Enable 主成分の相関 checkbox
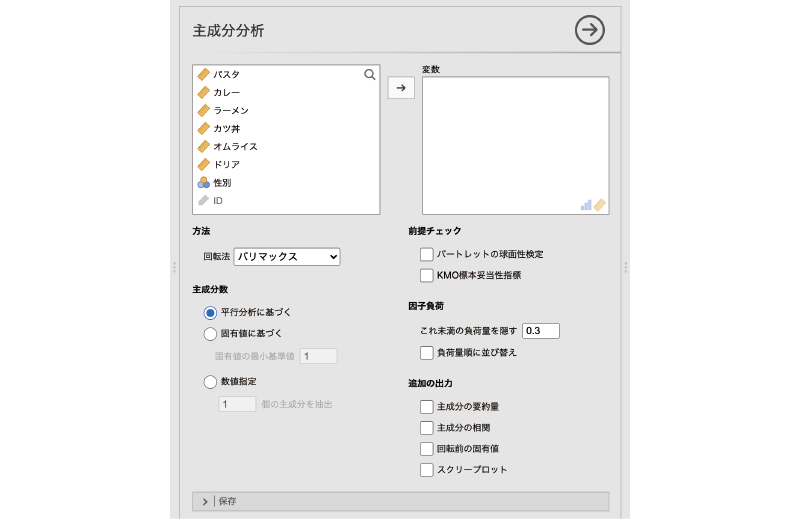800x523 pixels. pyautogui.click(x=427, y=428)
